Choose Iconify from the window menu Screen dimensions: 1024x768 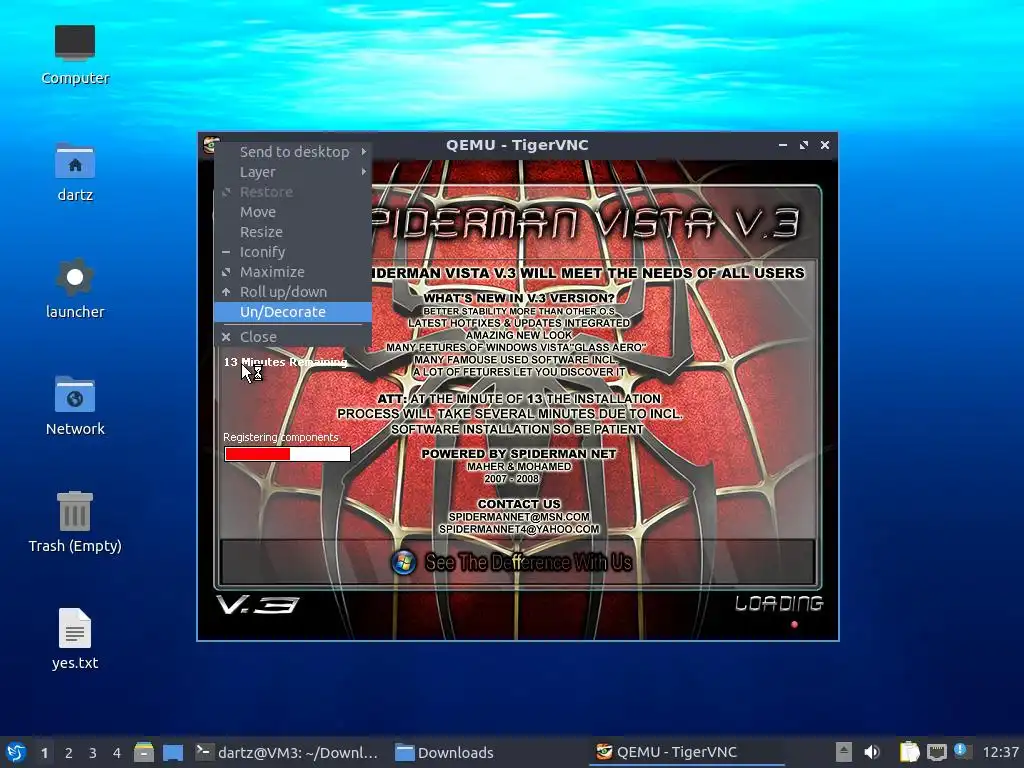coord(293,252)
